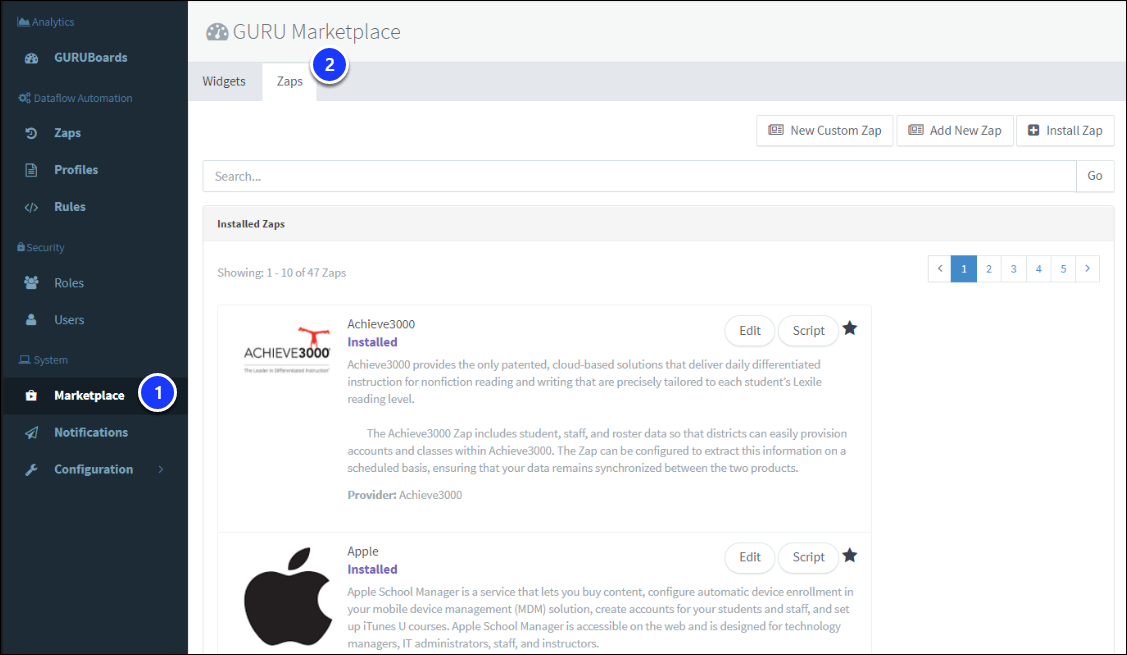Click the Notifications paper plane icon
The image size is (1127, 655).
pos(31,433)
